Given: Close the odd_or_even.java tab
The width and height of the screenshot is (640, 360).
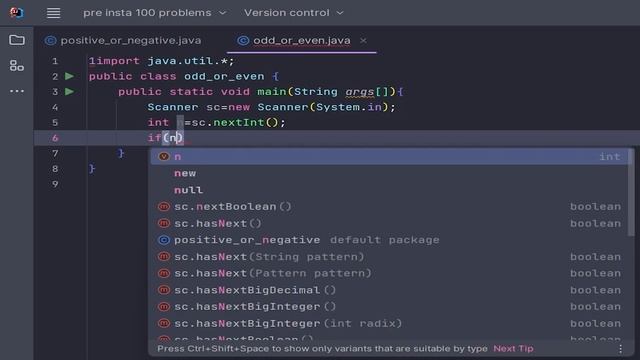Looking at the screenshot, I should [363, 40].
